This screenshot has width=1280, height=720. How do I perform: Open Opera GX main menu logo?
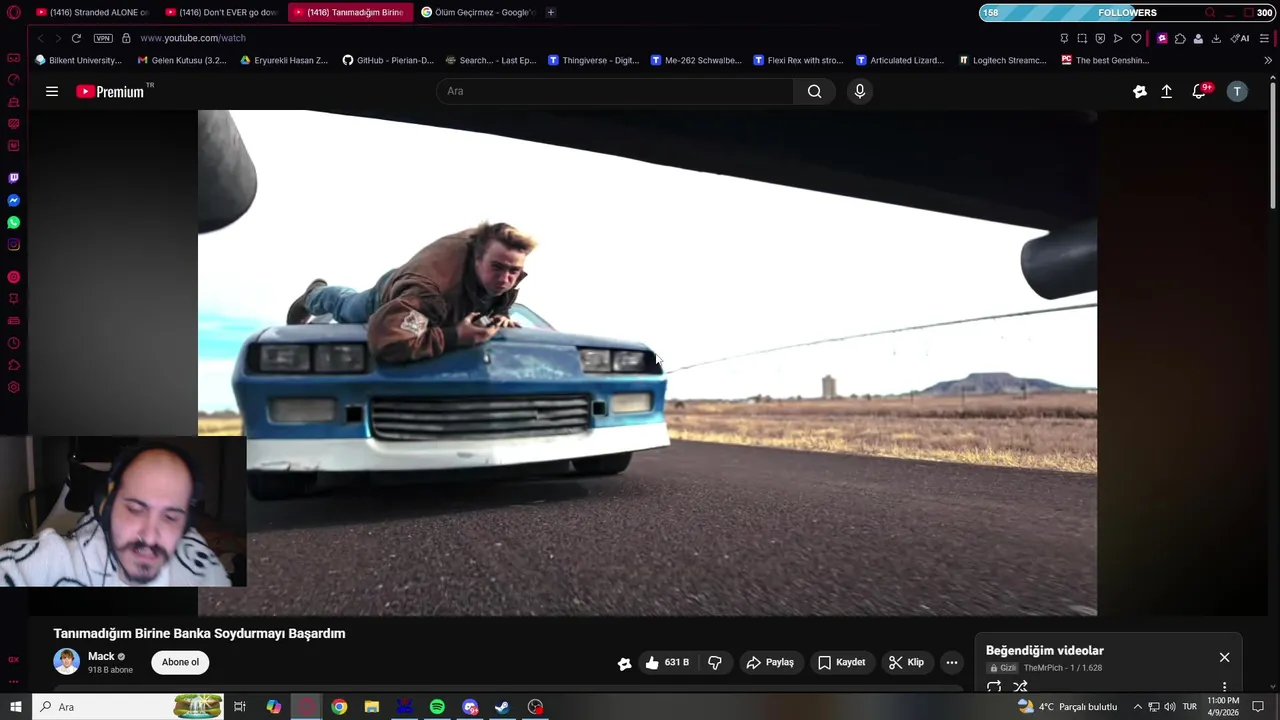click(13, 13)
